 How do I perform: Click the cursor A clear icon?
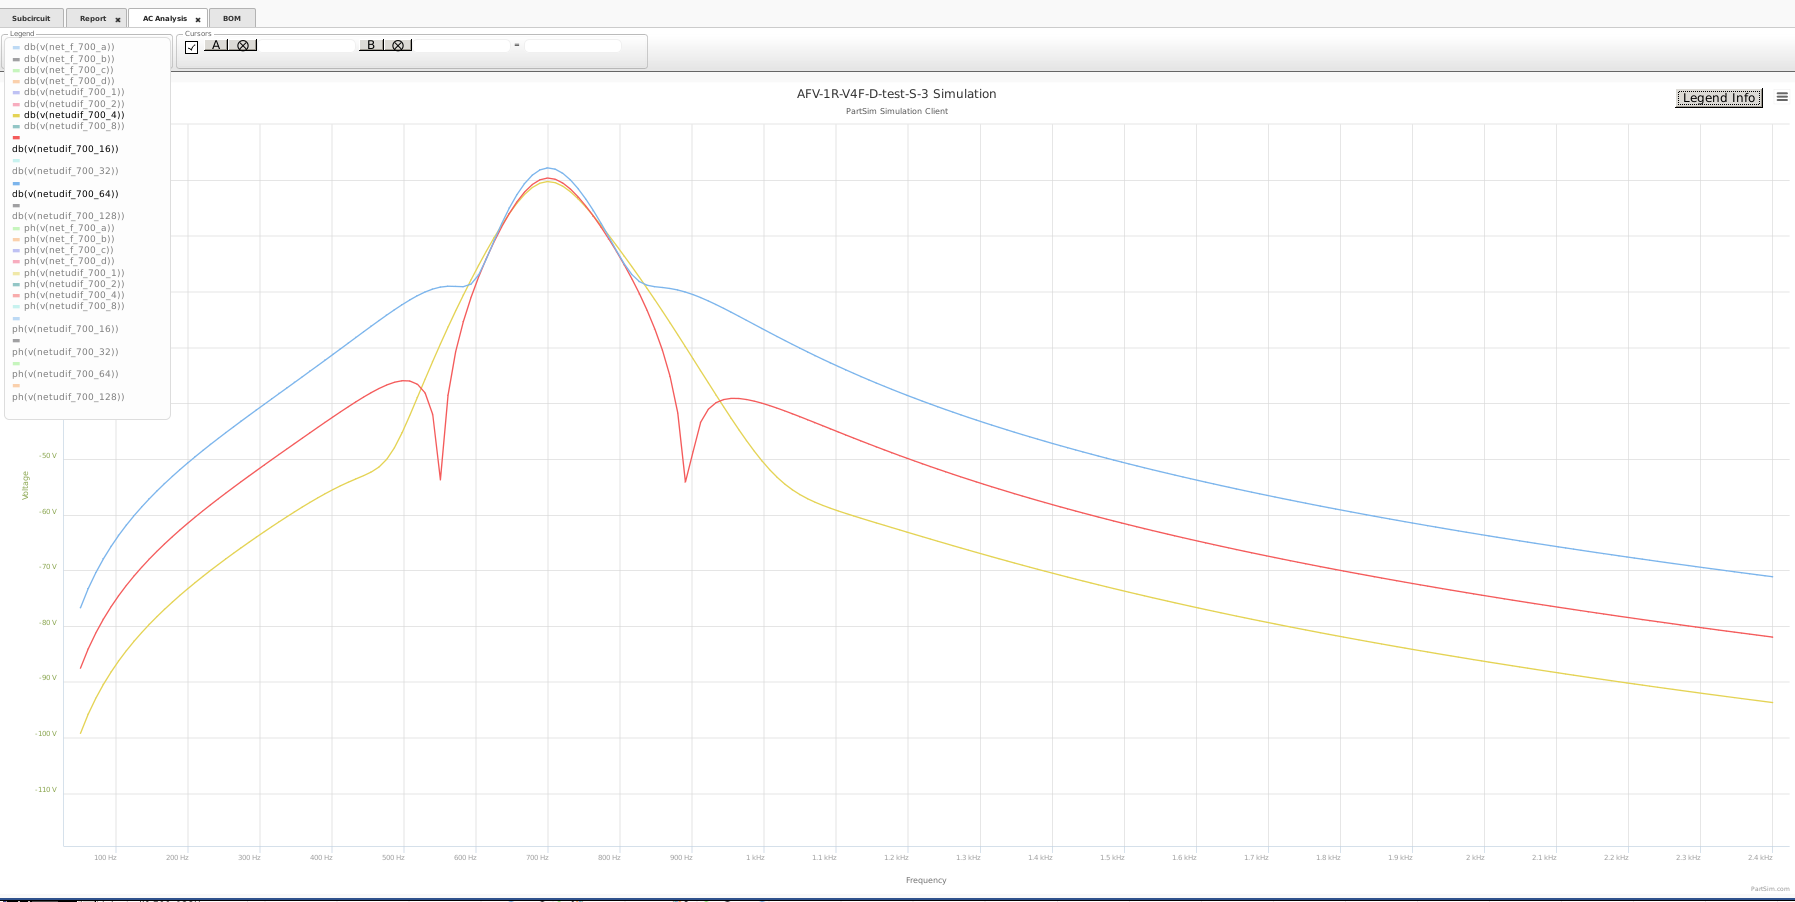pyautogui.click(x=243, y=45)
